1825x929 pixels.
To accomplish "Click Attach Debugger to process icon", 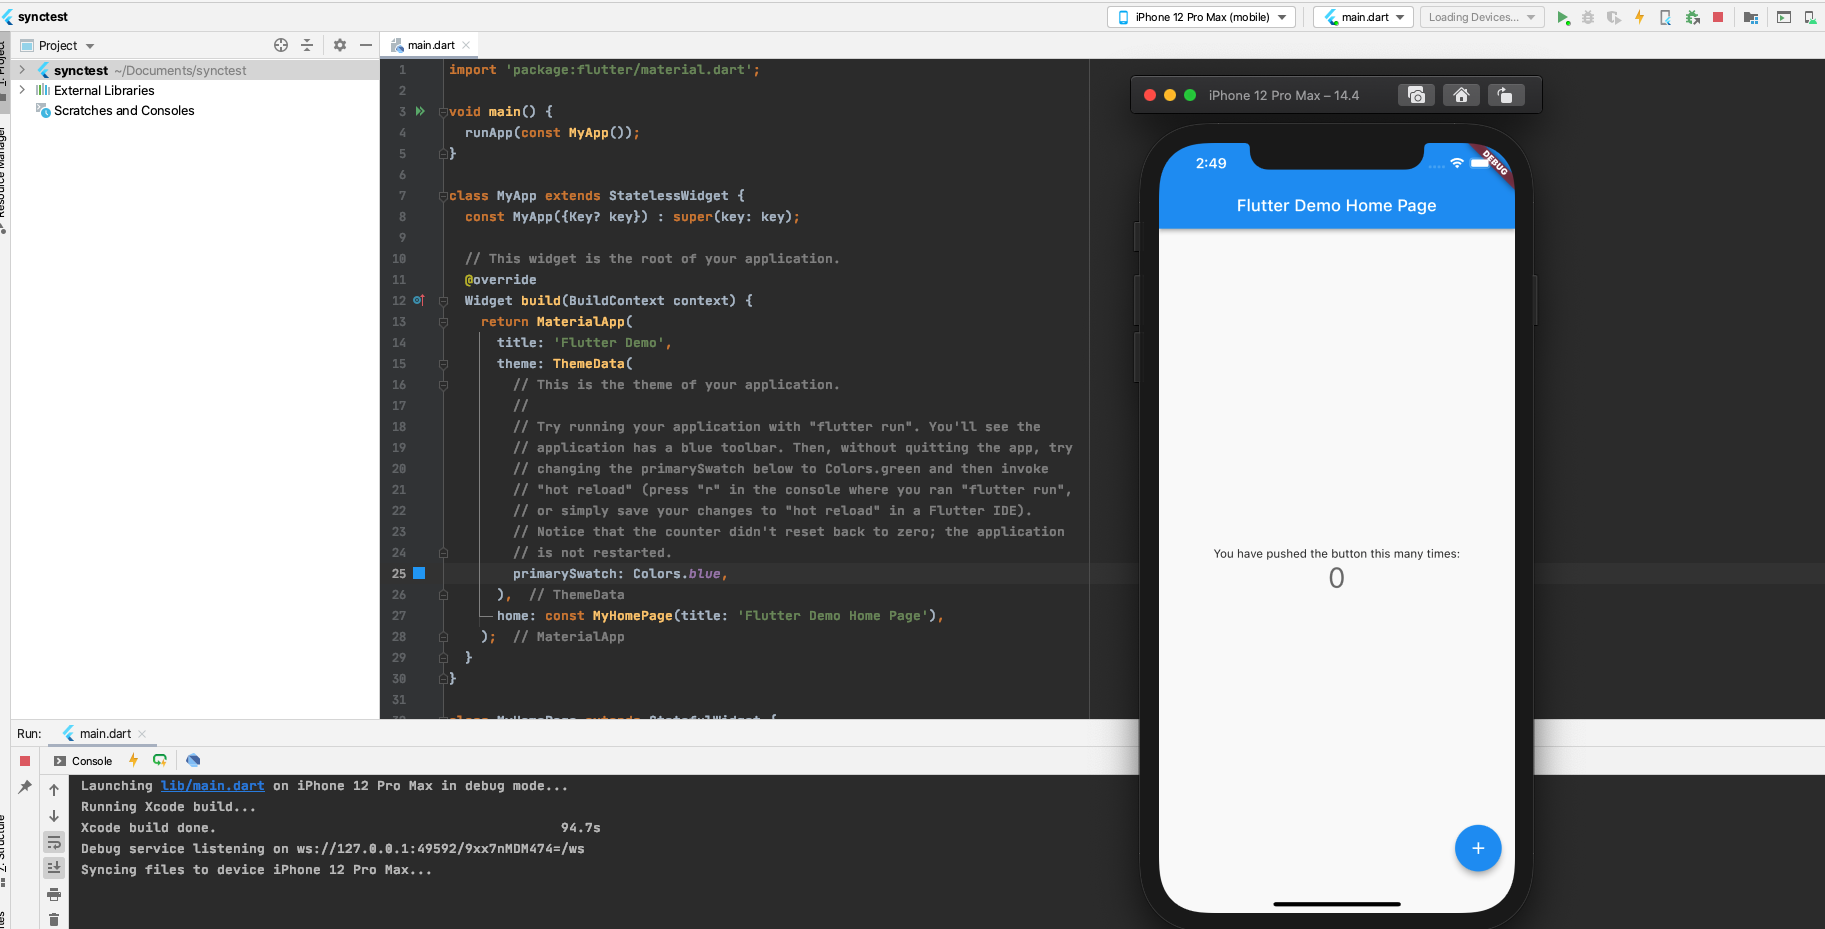I will coord(1692,17).
